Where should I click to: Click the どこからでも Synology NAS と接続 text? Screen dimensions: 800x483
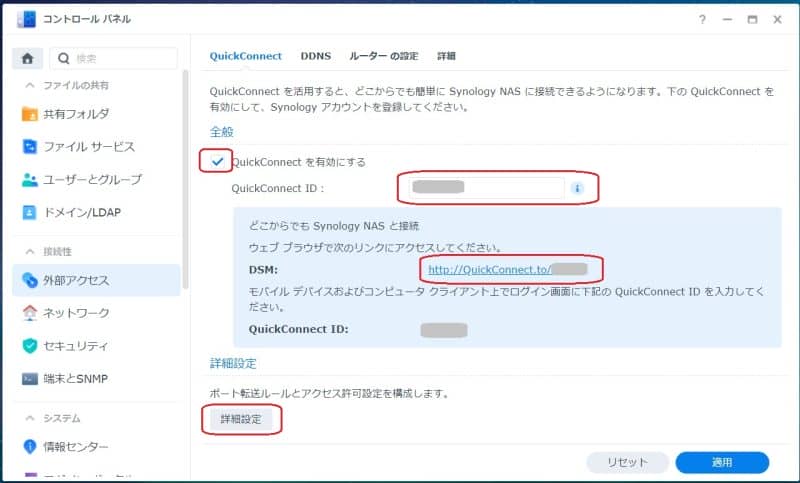(x=334, y=226)
